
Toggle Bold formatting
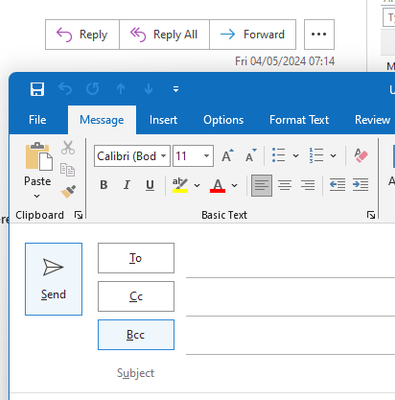coord(104,185)
